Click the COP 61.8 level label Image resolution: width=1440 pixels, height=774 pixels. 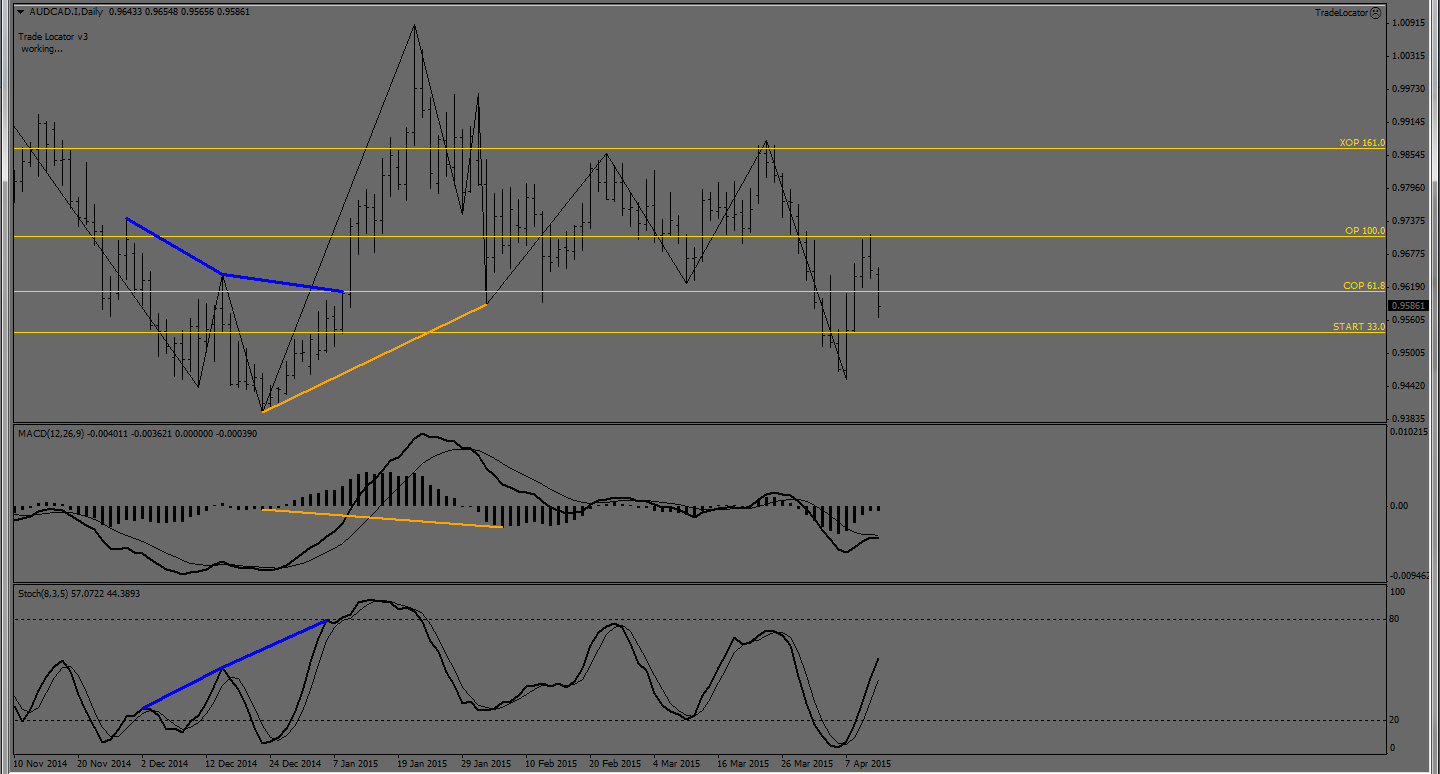tap(1364, 286)
